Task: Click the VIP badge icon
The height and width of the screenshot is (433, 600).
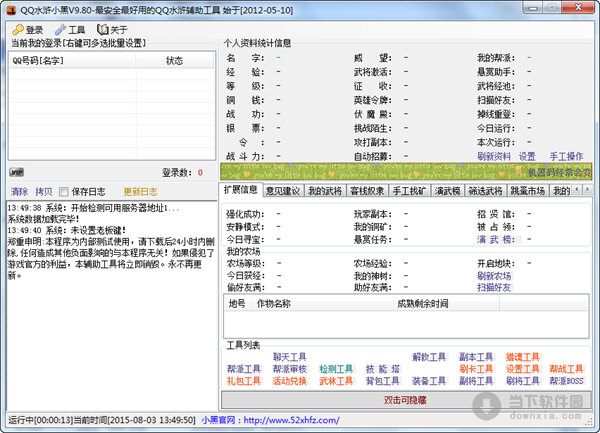Action: tap(17, 172)
